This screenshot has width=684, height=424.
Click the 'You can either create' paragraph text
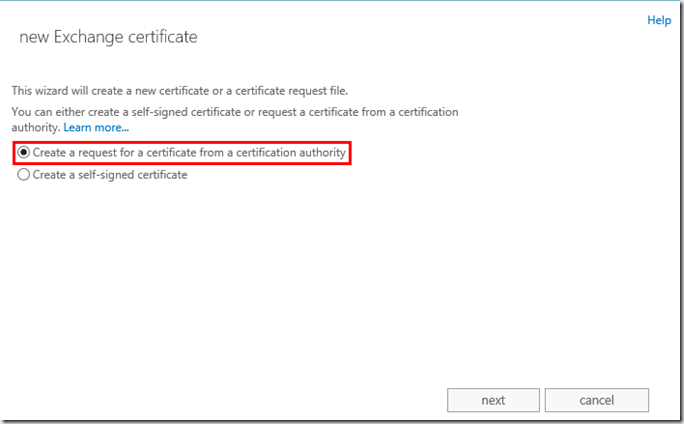click(x=234, y=112)
